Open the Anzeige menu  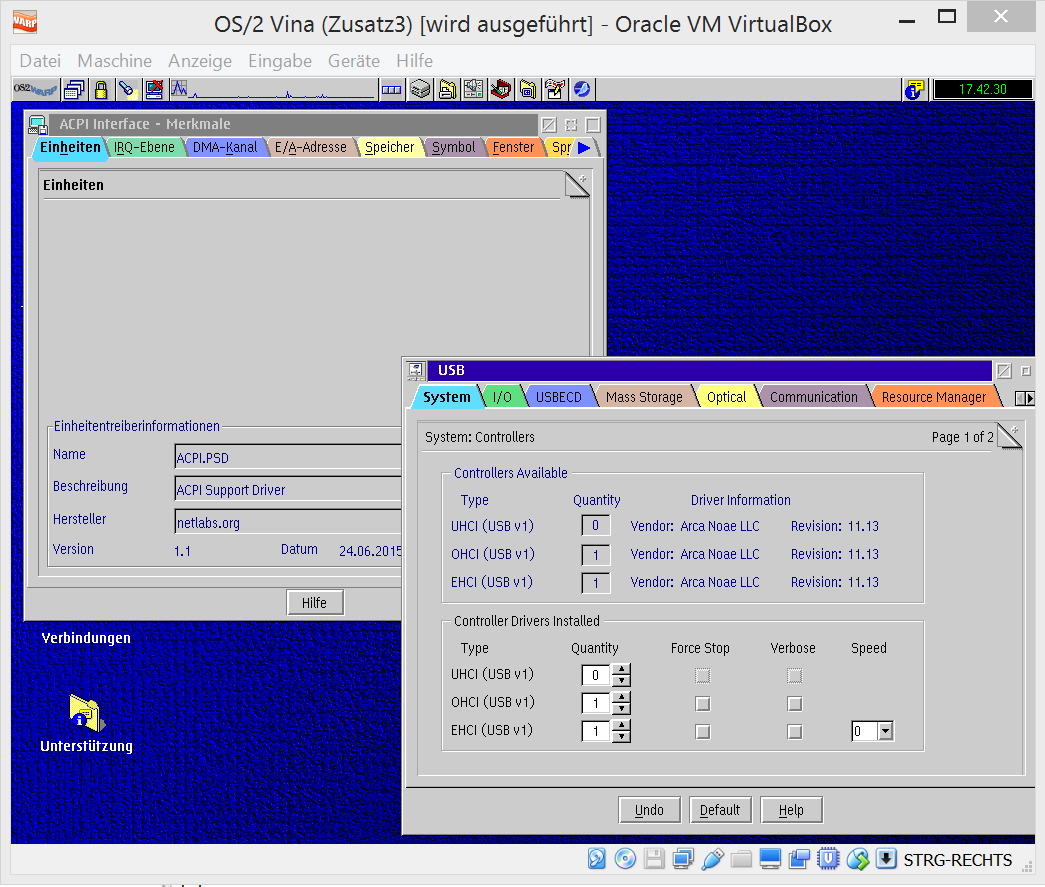(200, 61)
